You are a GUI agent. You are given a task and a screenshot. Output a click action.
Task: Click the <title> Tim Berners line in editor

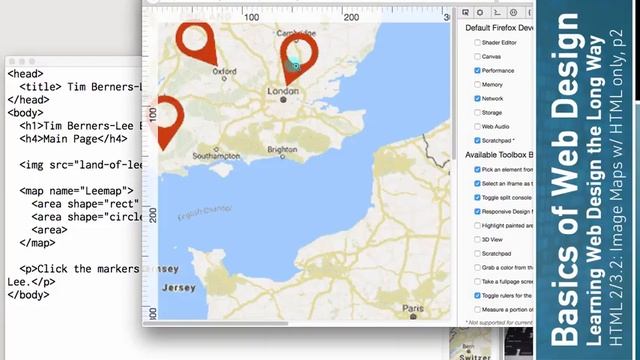80,87
